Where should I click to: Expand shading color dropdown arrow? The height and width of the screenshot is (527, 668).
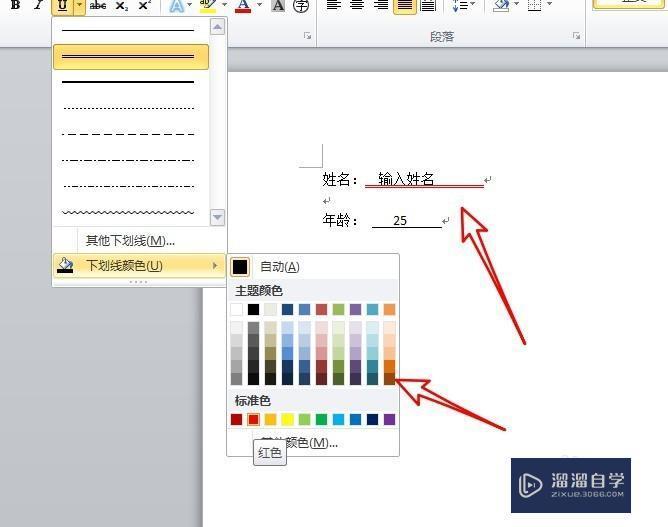click(517, 4)
